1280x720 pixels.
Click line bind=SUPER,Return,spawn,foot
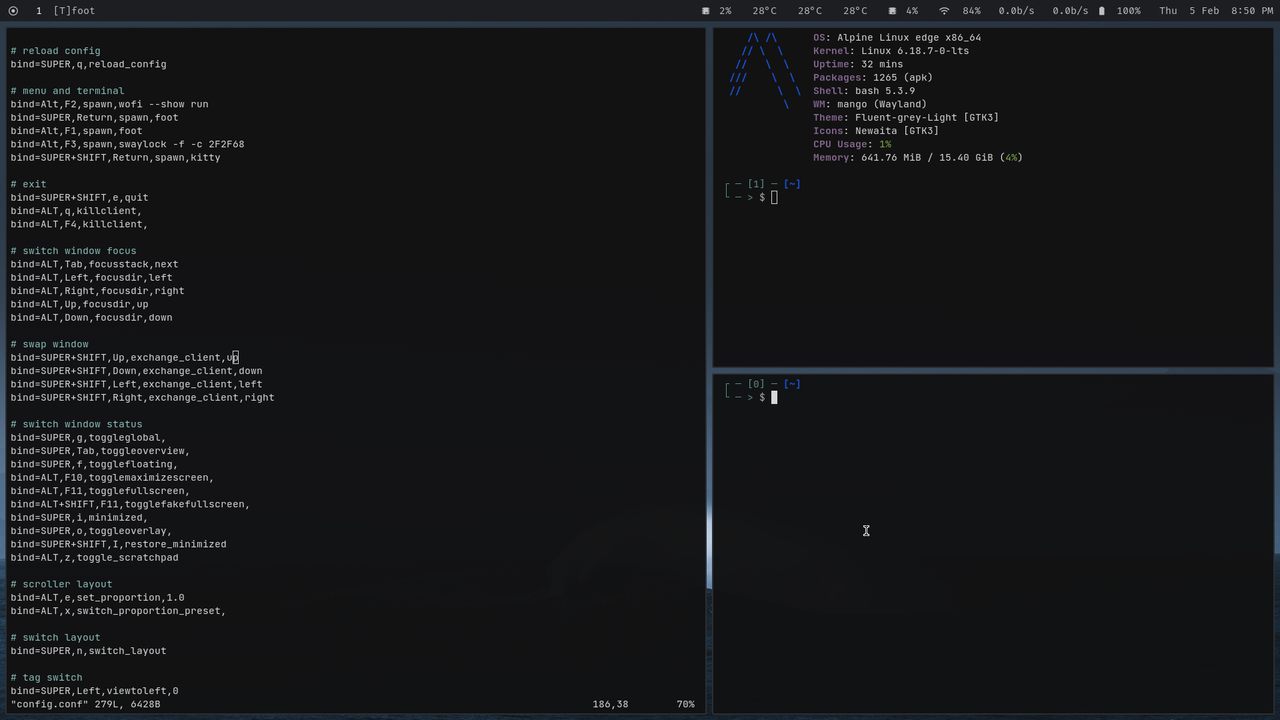(x=95, y=117)
